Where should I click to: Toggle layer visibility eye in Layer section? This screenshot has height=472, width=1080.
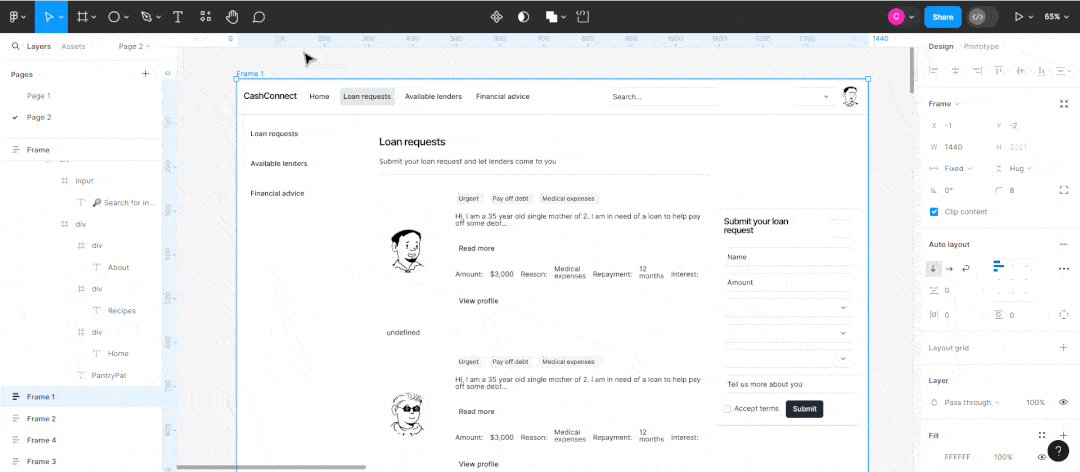[1063, 402]
